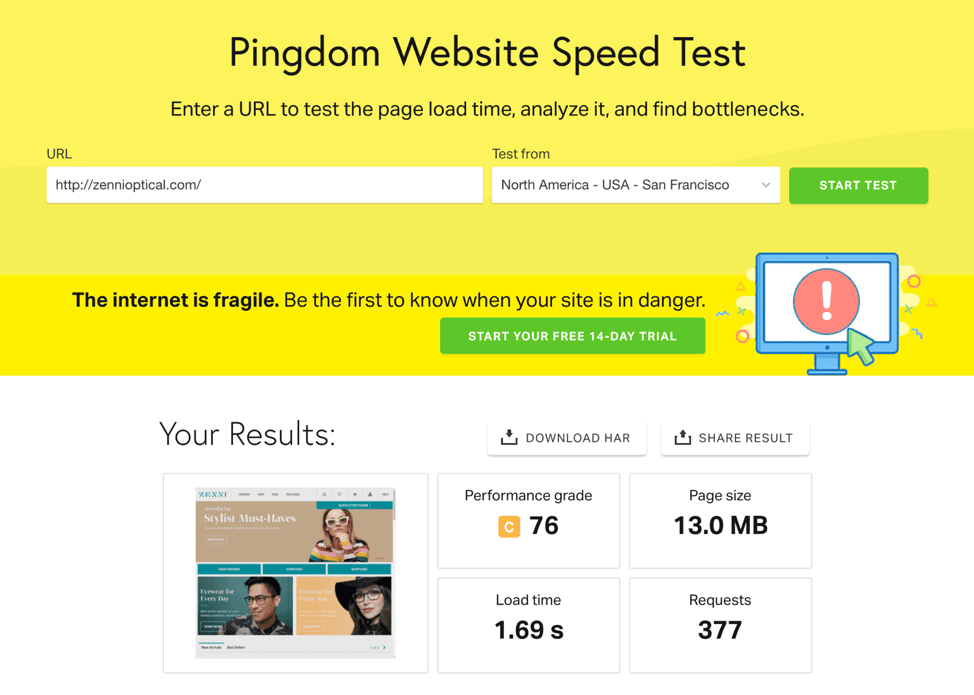
Task: Click the START TEST button
Action: (858, 185)
